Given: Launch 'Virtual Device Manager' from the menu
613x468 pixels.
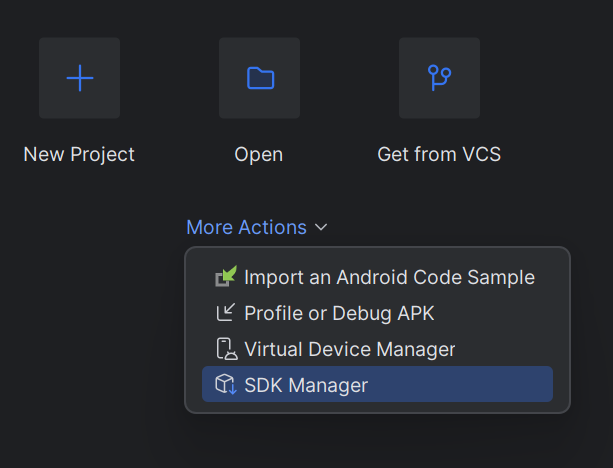Looking at the screenshot, I should click(349, 349).
